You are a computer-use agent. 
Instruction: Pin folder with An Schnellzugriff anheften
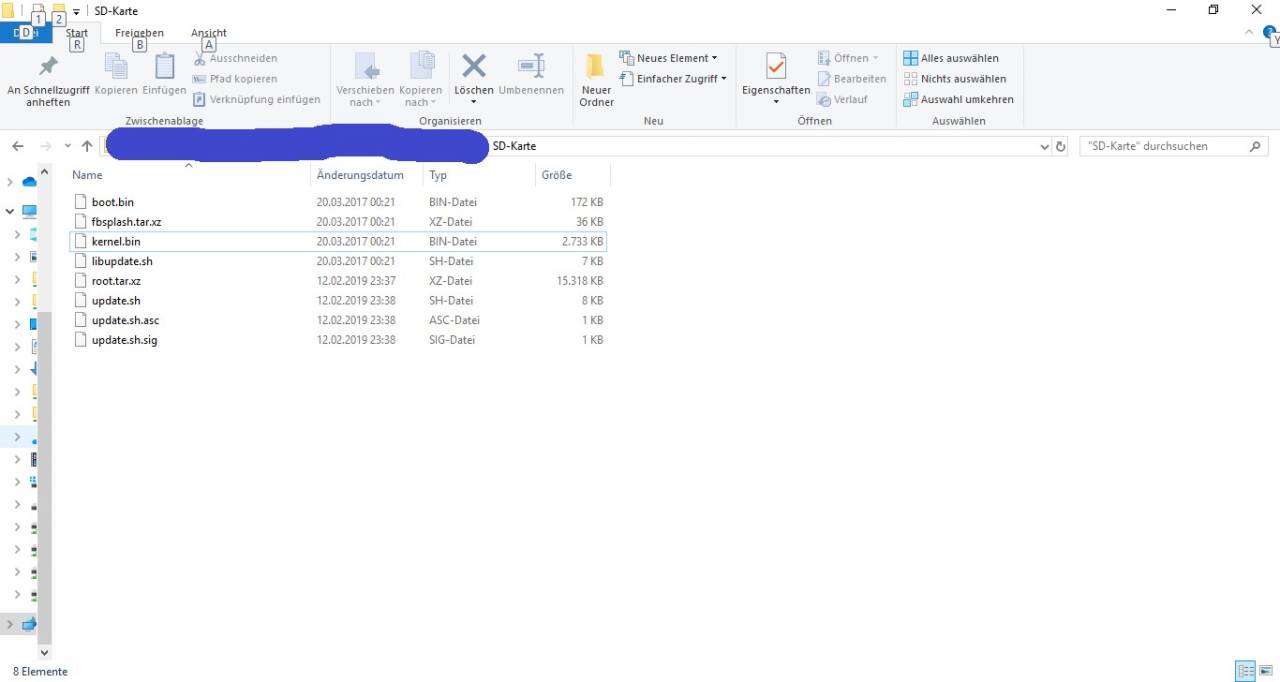[x=48, y=68]
